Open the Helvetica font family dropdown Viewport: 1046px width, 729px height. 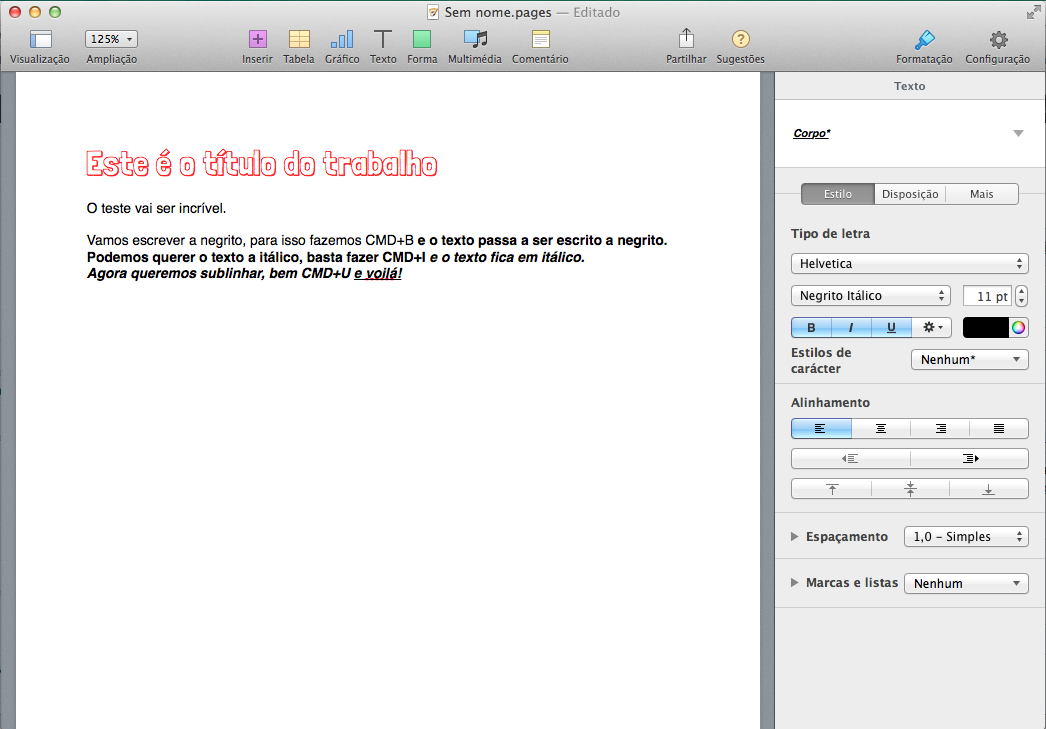pyautogui.click(x=910, y=263)
